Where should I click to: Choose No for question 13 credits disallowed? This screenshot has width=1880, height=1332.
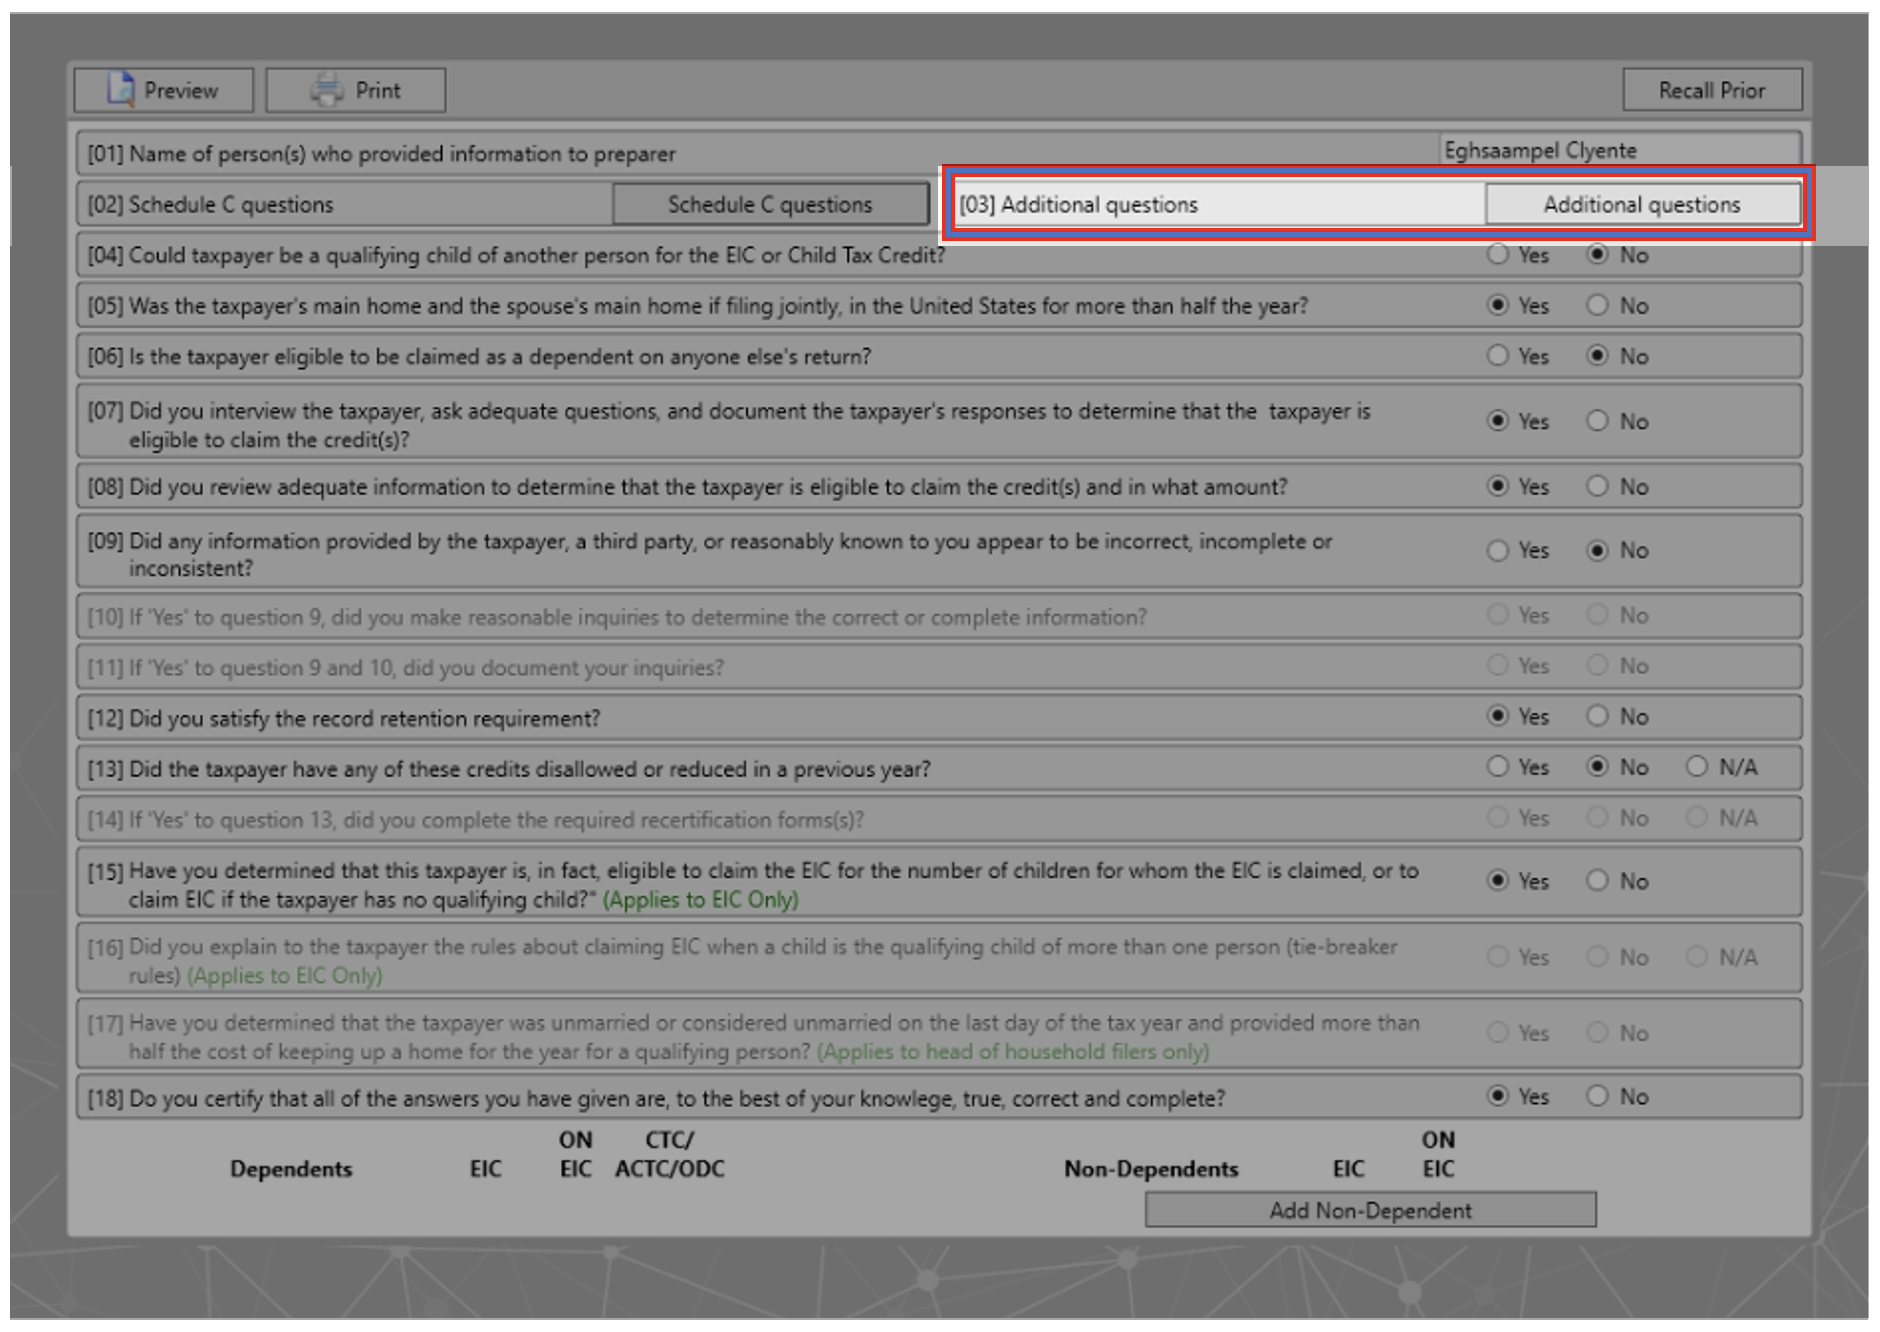pos(1598,766)
